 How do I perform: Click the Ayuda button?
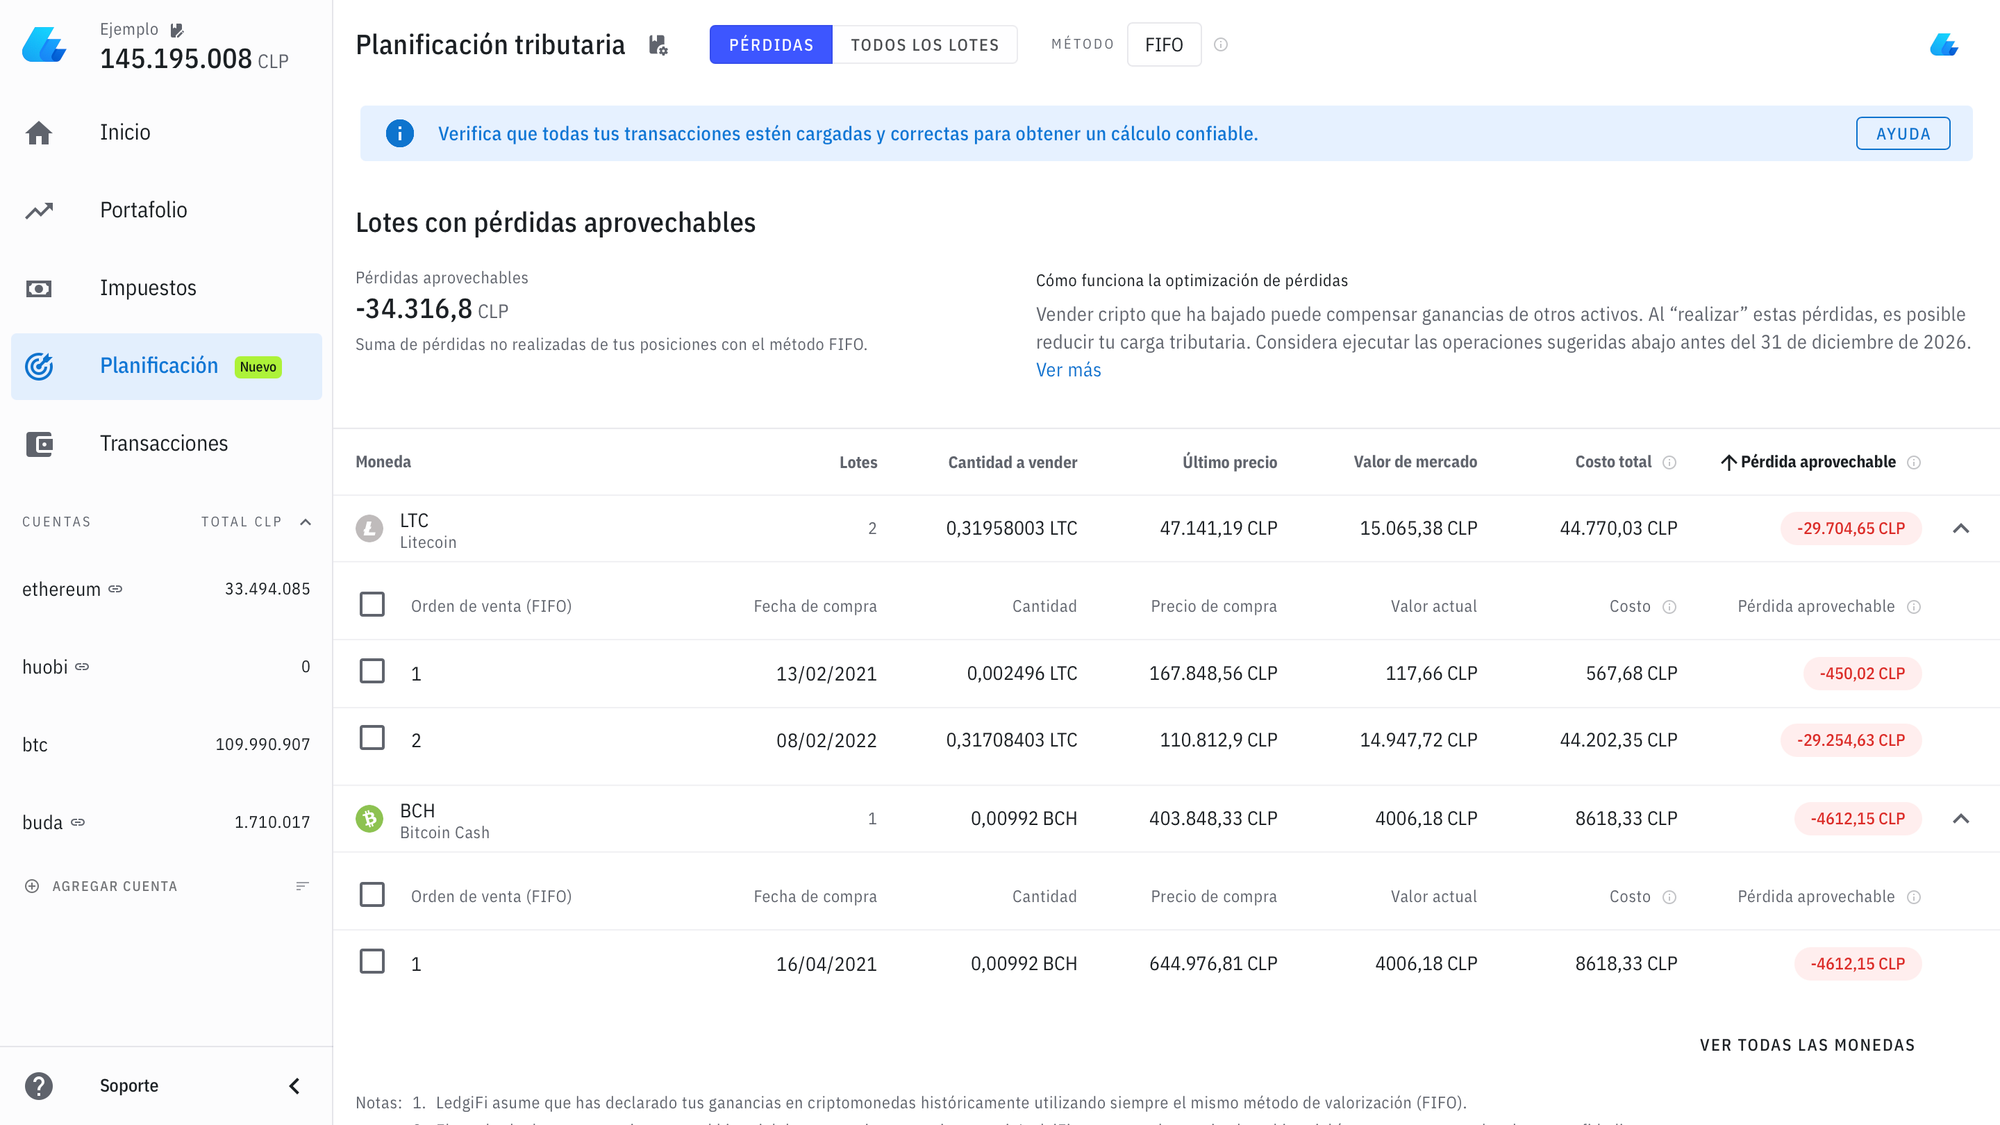pos(1902,134)
